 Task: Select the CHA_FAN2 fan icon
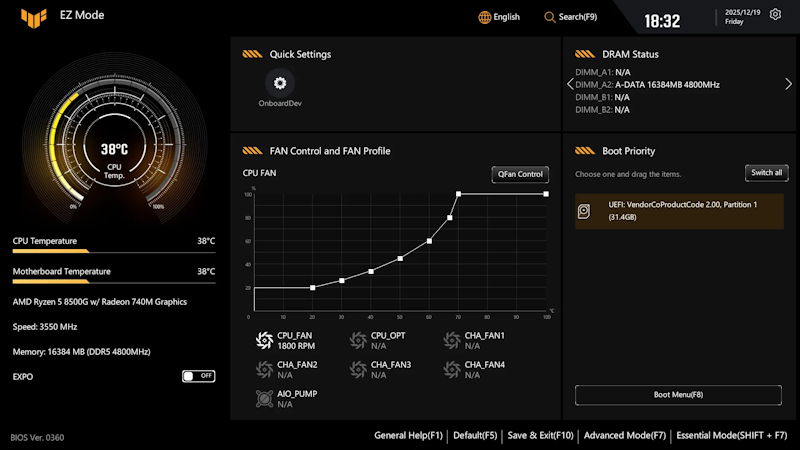[264, 369]
